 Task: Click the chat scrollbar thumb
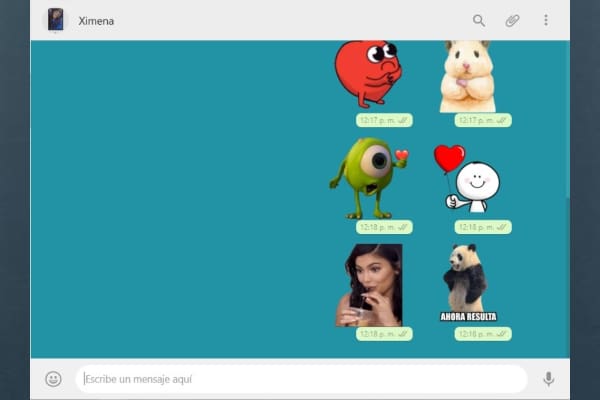point(568,278)
